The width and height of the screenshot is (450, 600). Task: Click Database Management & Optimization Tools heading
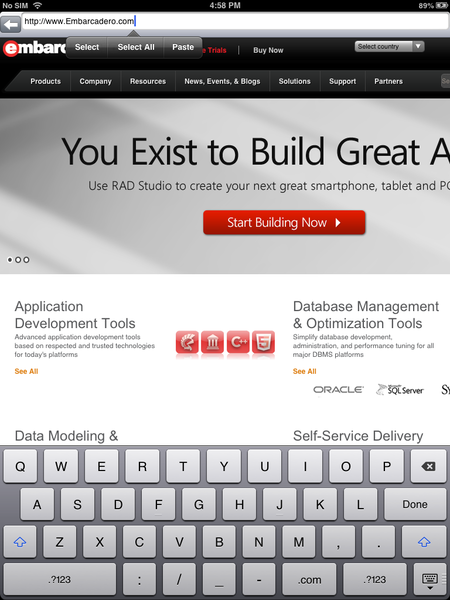point(366,315)
